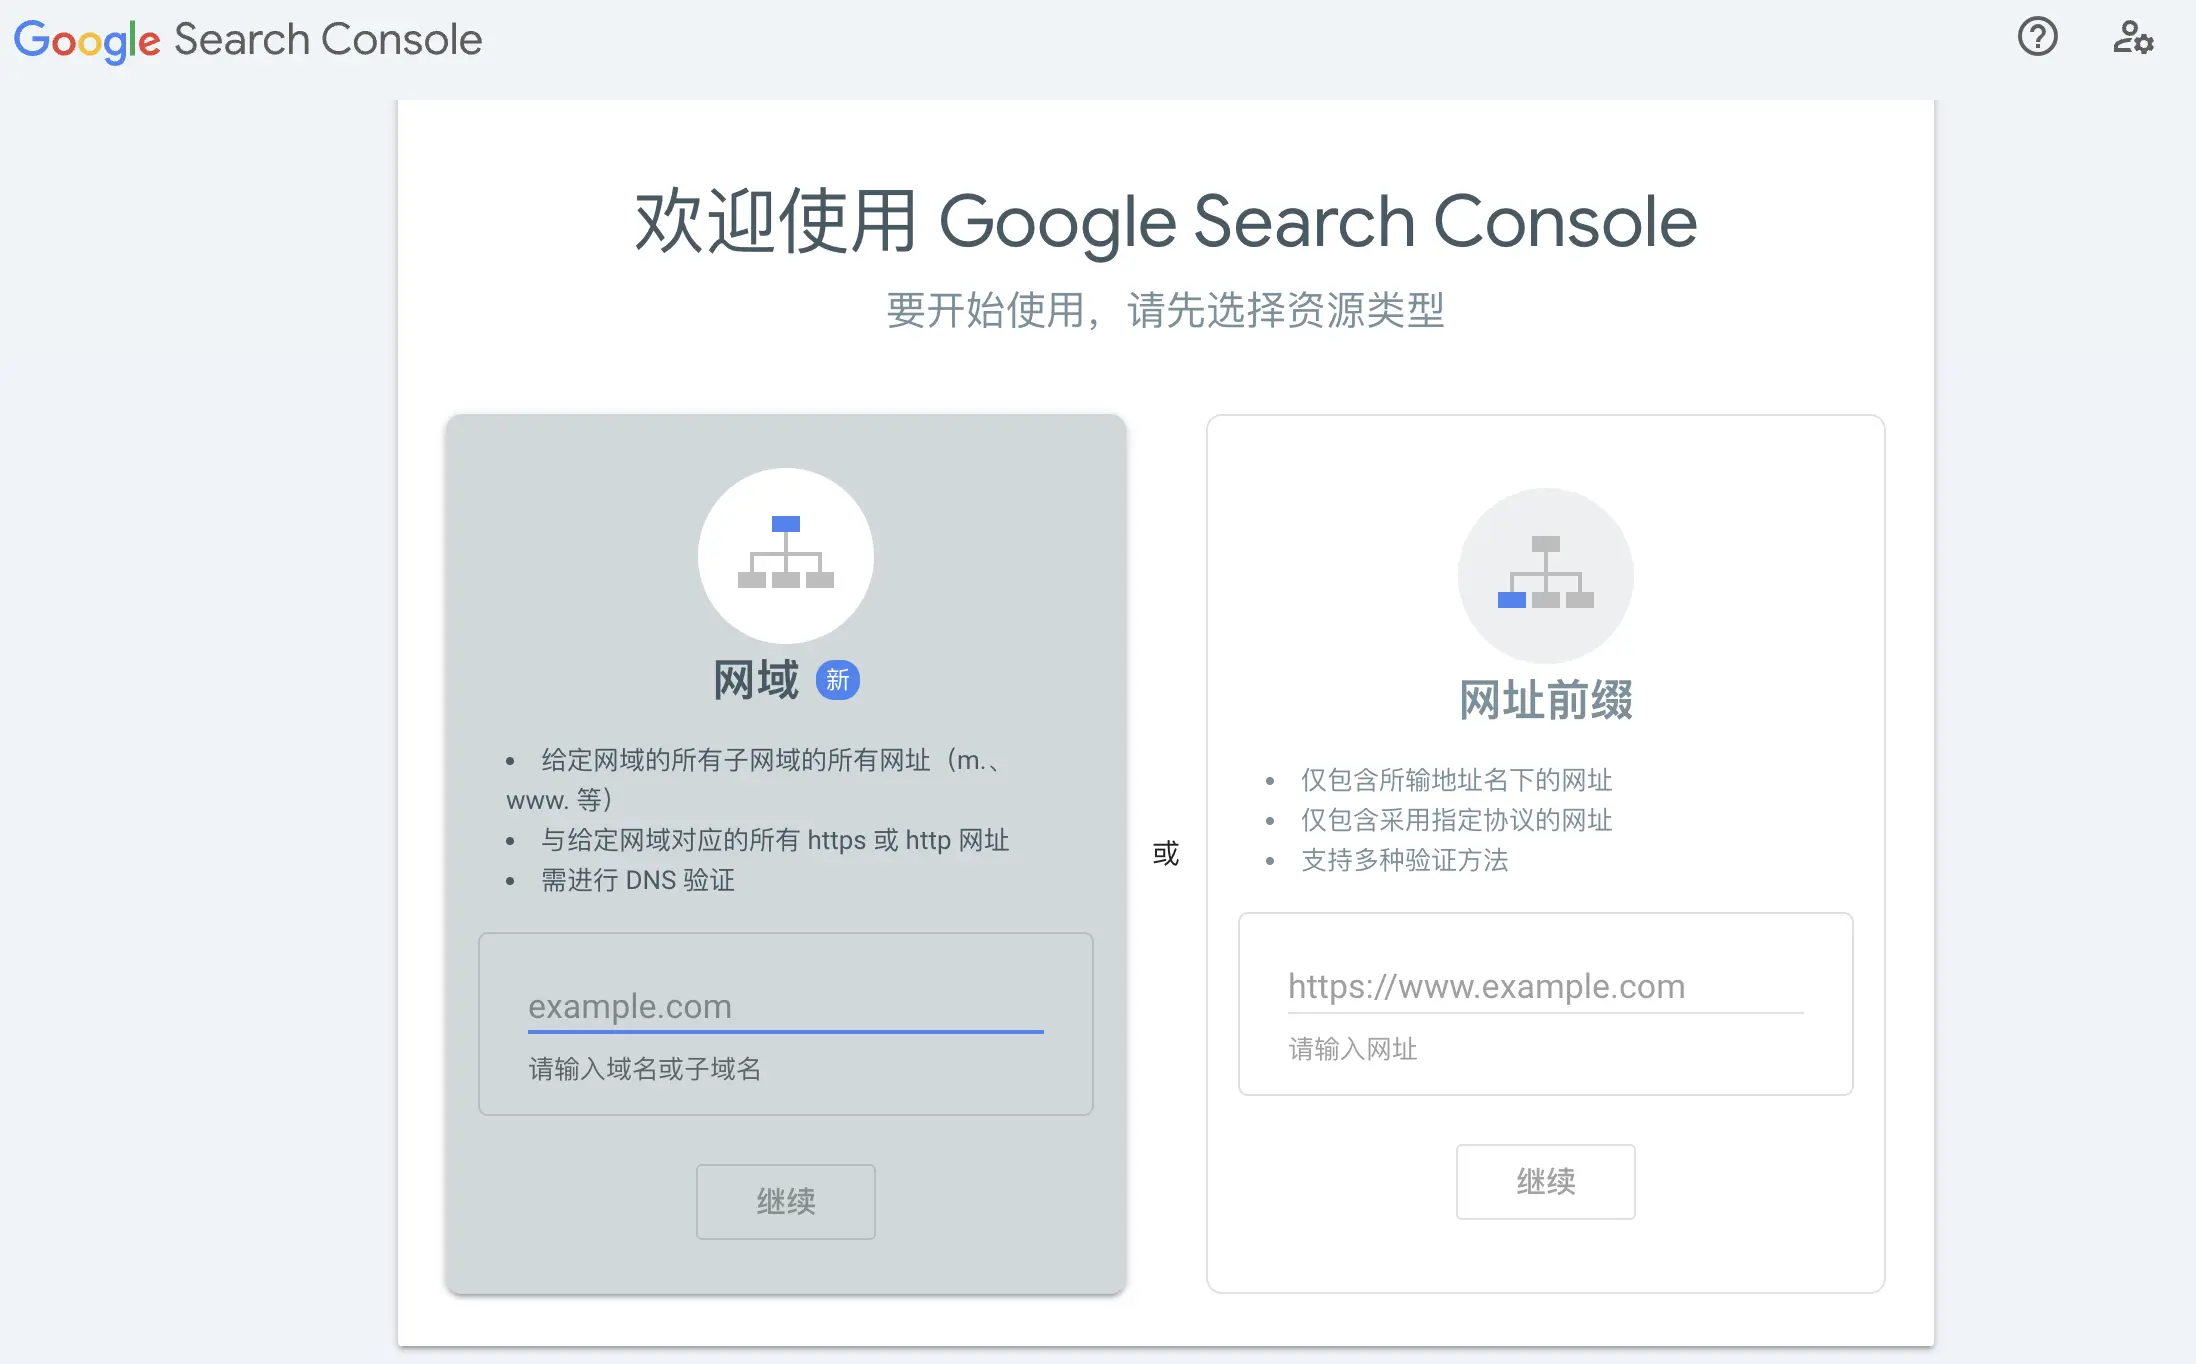Focus the example.com domain input field
Image resolution: width=2196 pixels, height=1364 pixels.
[x=786, y=1006]
